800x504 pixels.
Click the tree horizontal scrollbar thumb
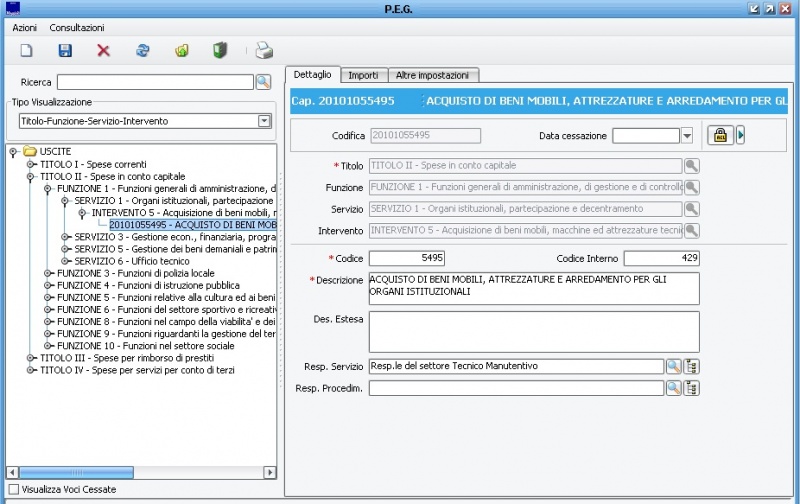pyautogui.click(x=77, y=472)
